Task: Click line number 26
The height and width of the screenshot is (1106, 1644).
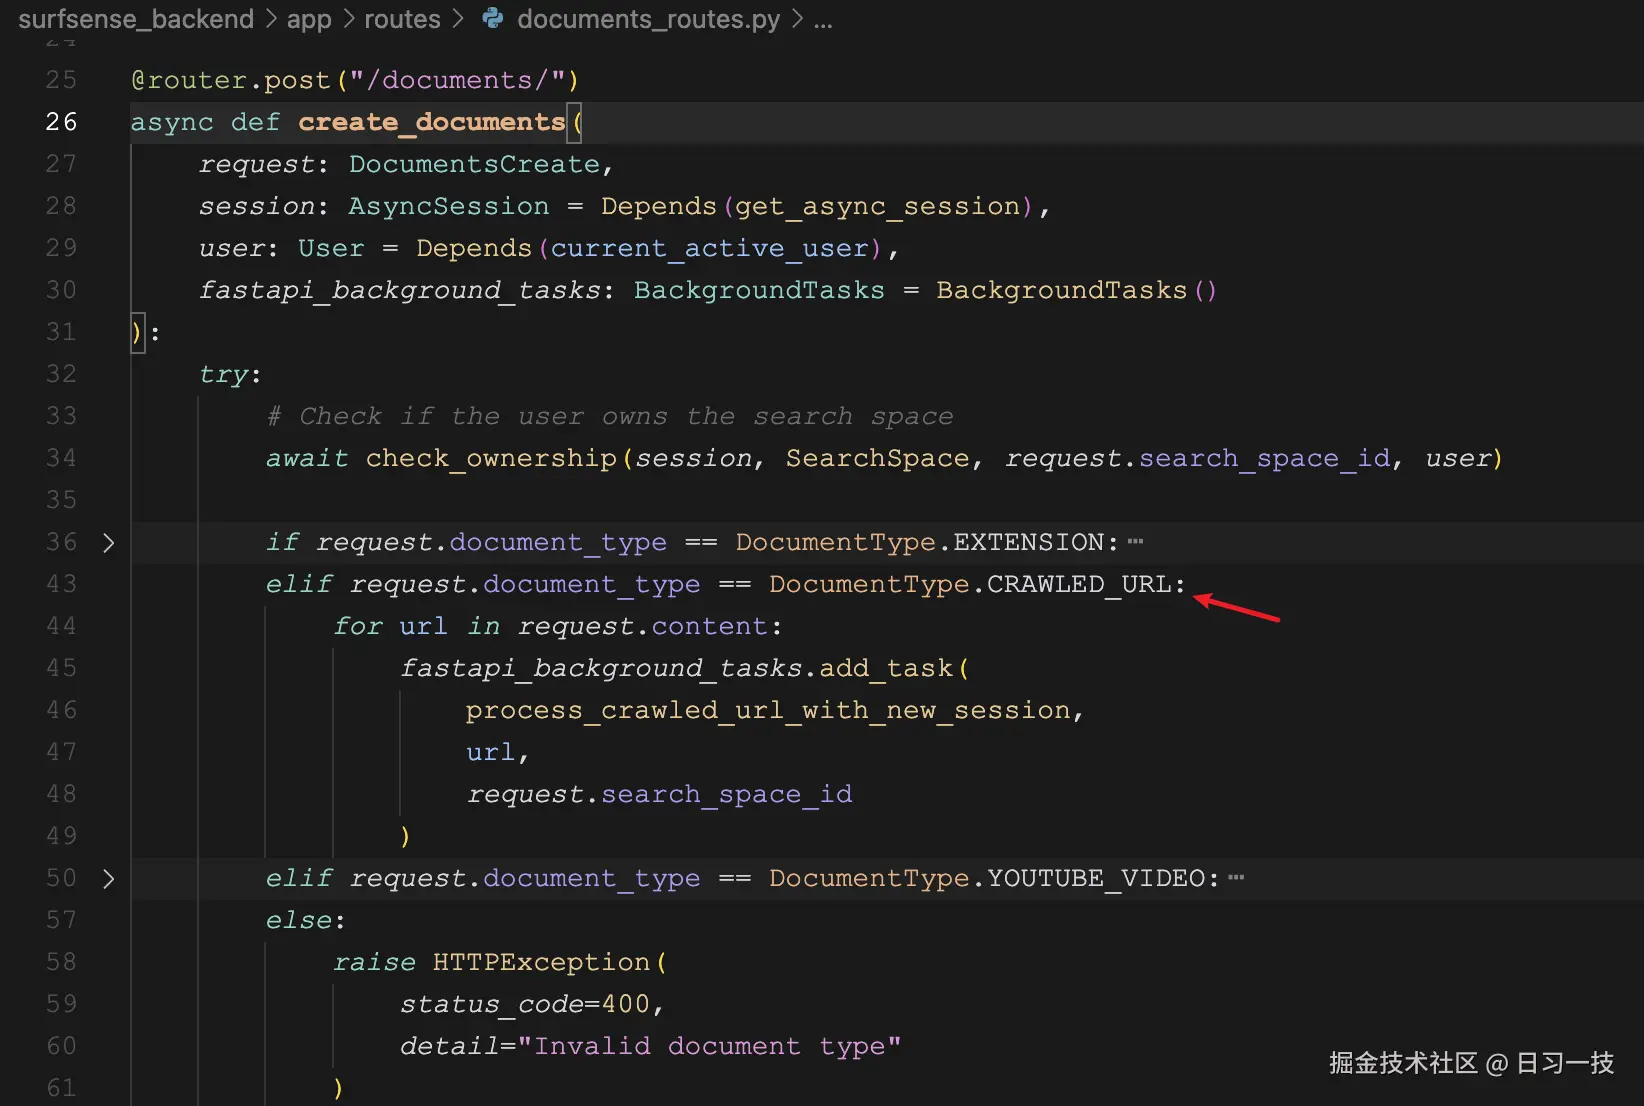Action: (60, 121)
